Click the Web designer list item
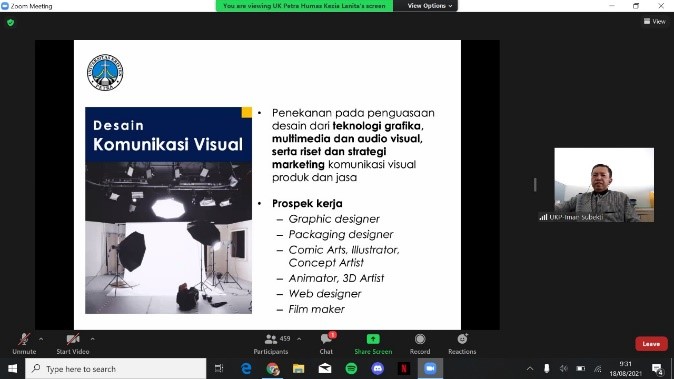 (325, 293)
